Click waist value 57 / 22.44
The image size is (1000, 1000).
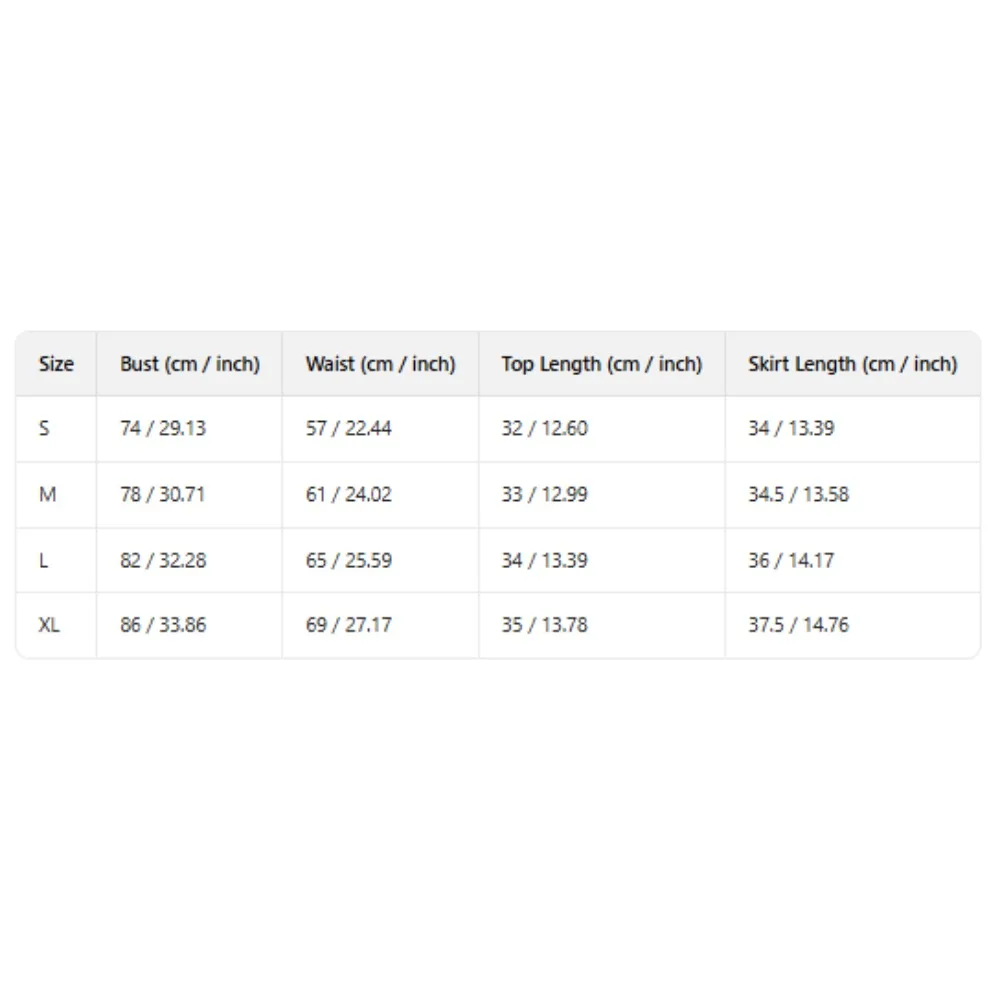coord(348,428)
